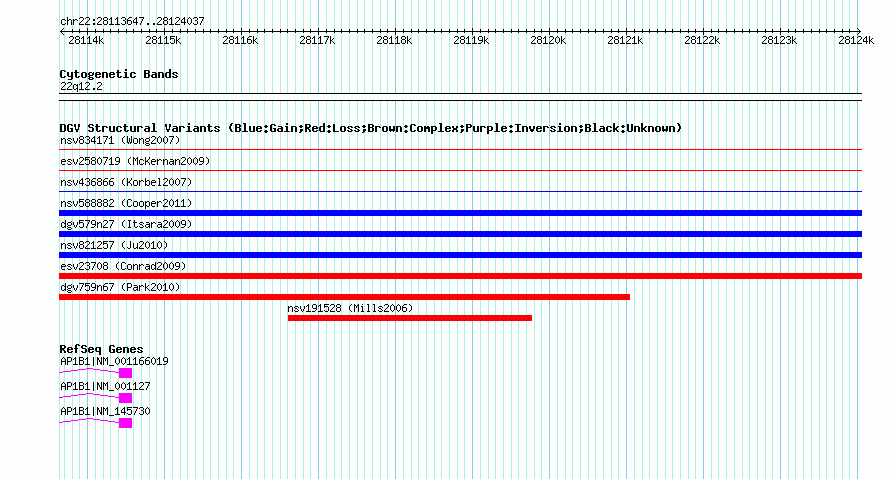Click the 28118k ruler tick label

pos(394,40)
